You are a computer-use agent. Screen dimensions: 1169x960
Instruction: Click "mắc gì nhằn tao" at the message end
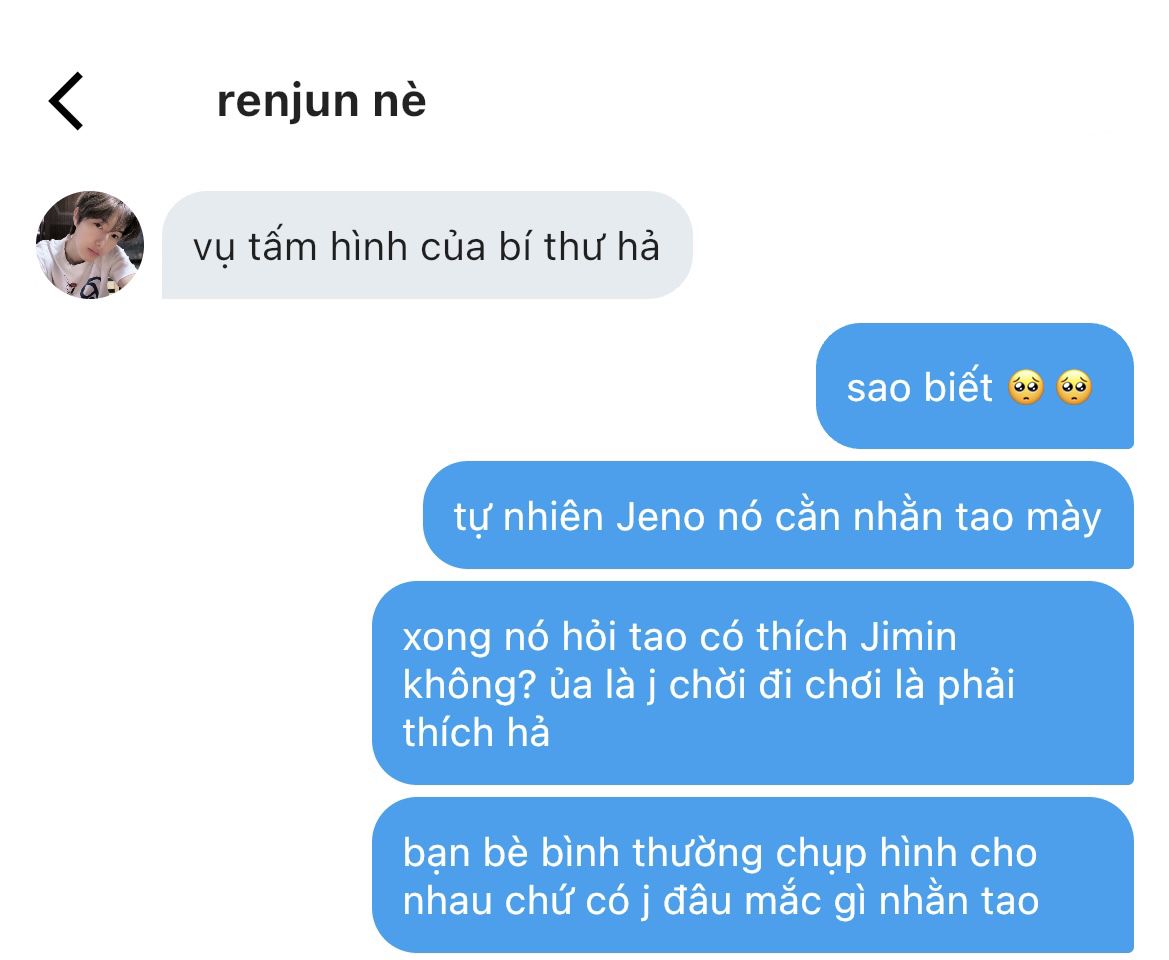pyautogui.click(x=892, y=901)
